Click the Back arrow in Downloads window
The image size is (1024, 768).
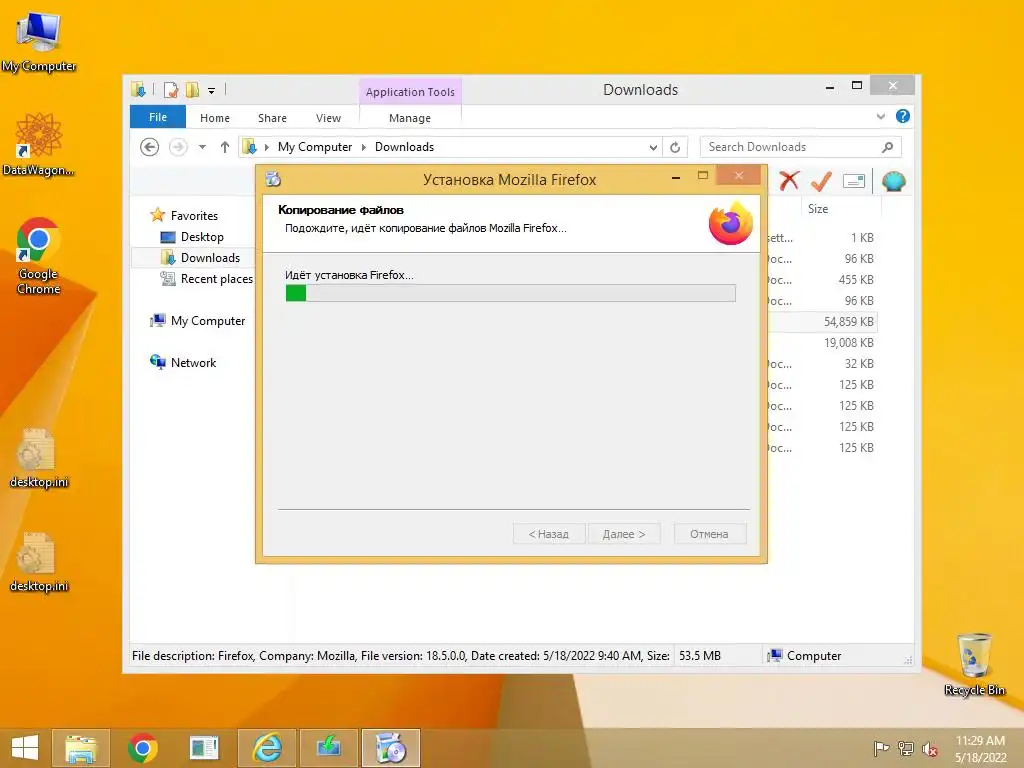[150, 147]
